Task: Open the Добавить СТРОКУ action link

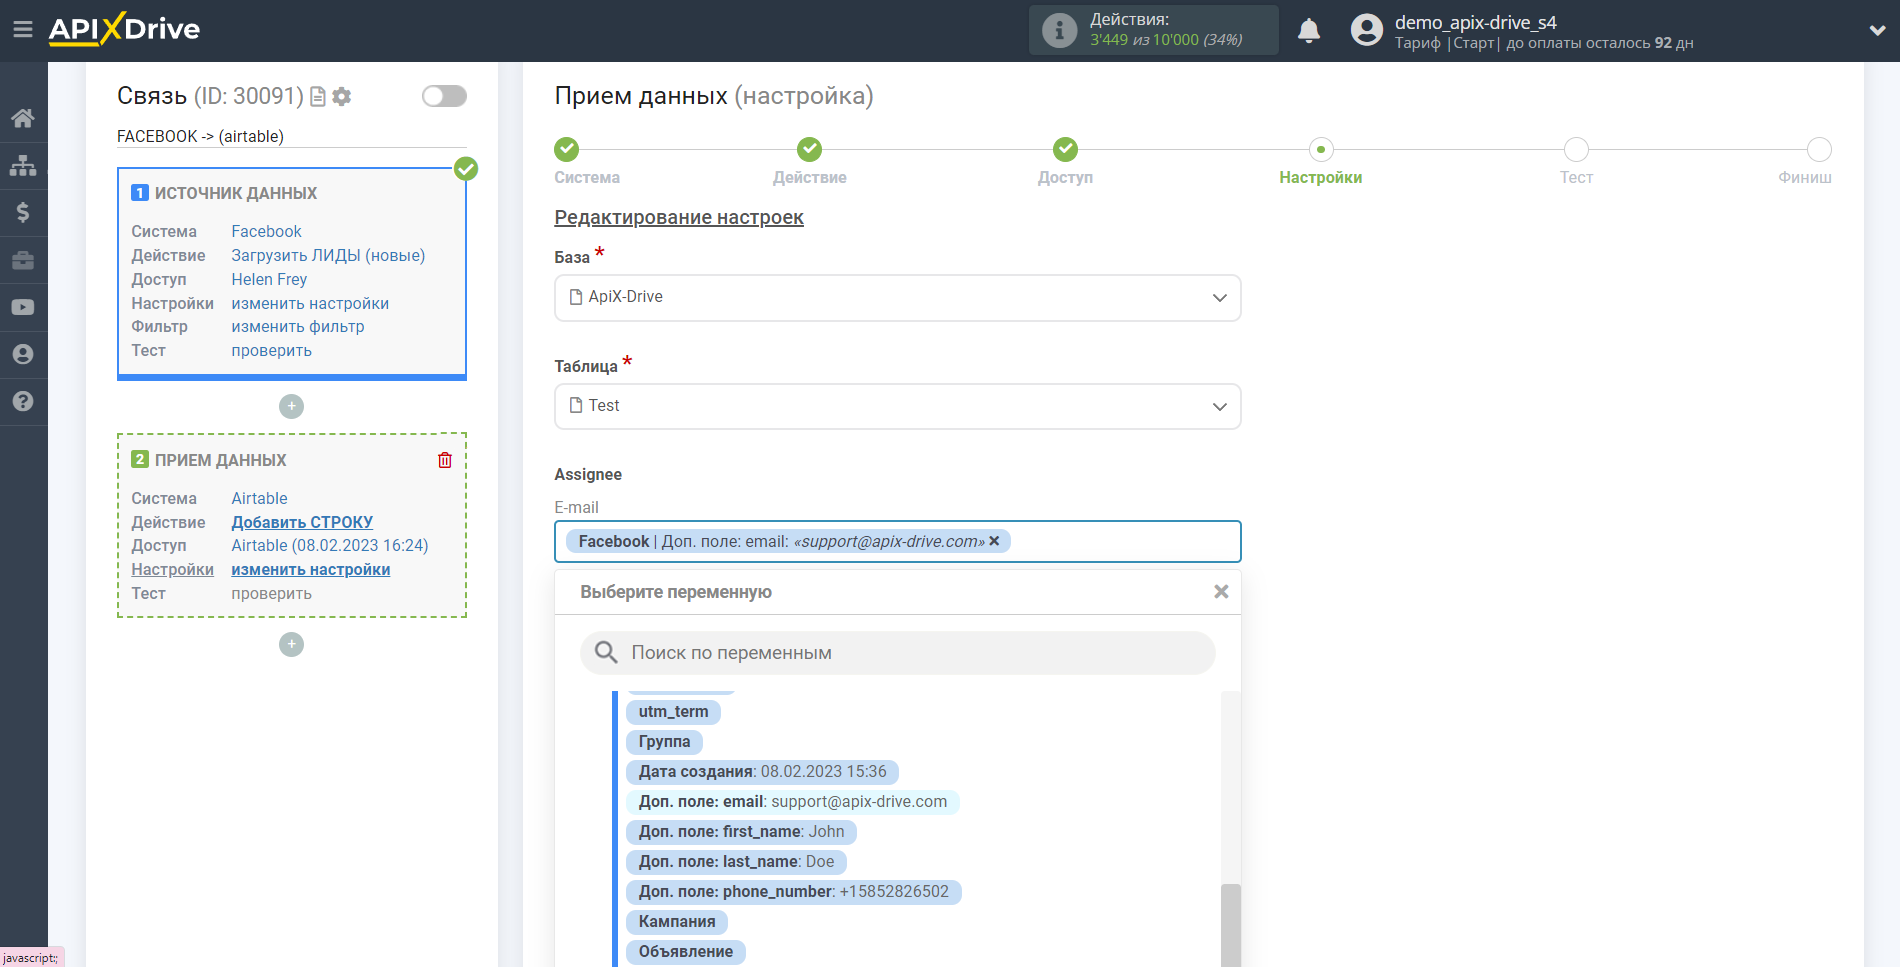Action: point(302,522)
